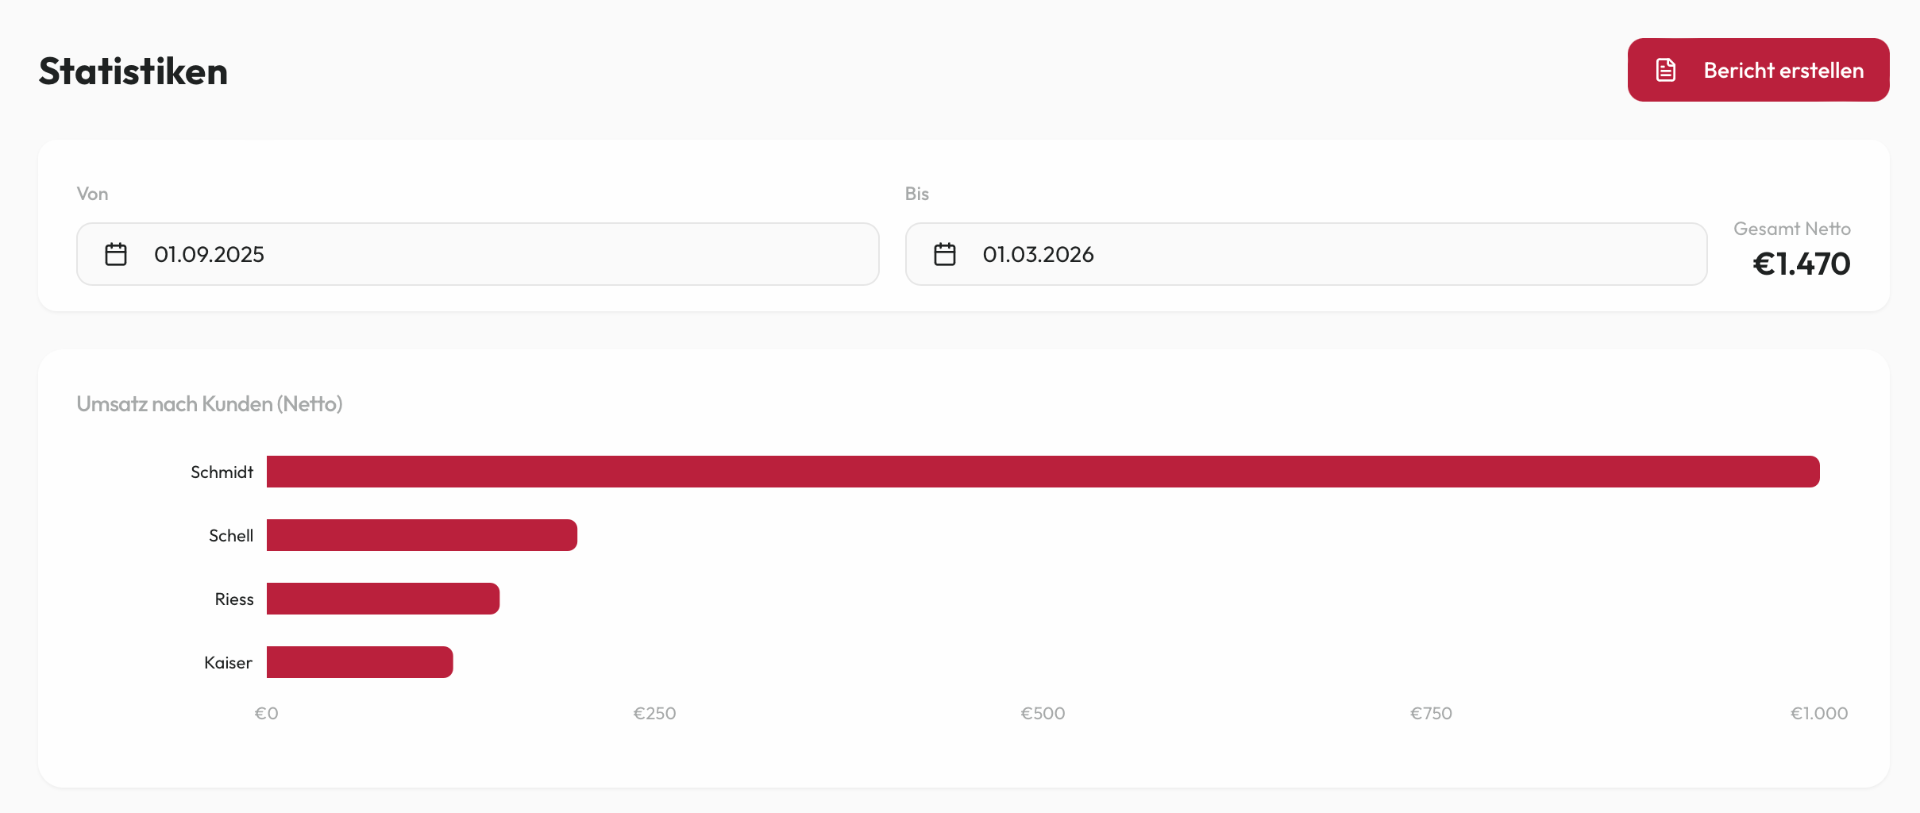Click the Kaiser customer label
Image resolution: width=1920 pixels, height=813 pixels.
pyautogui.click(x=228, y=662)
